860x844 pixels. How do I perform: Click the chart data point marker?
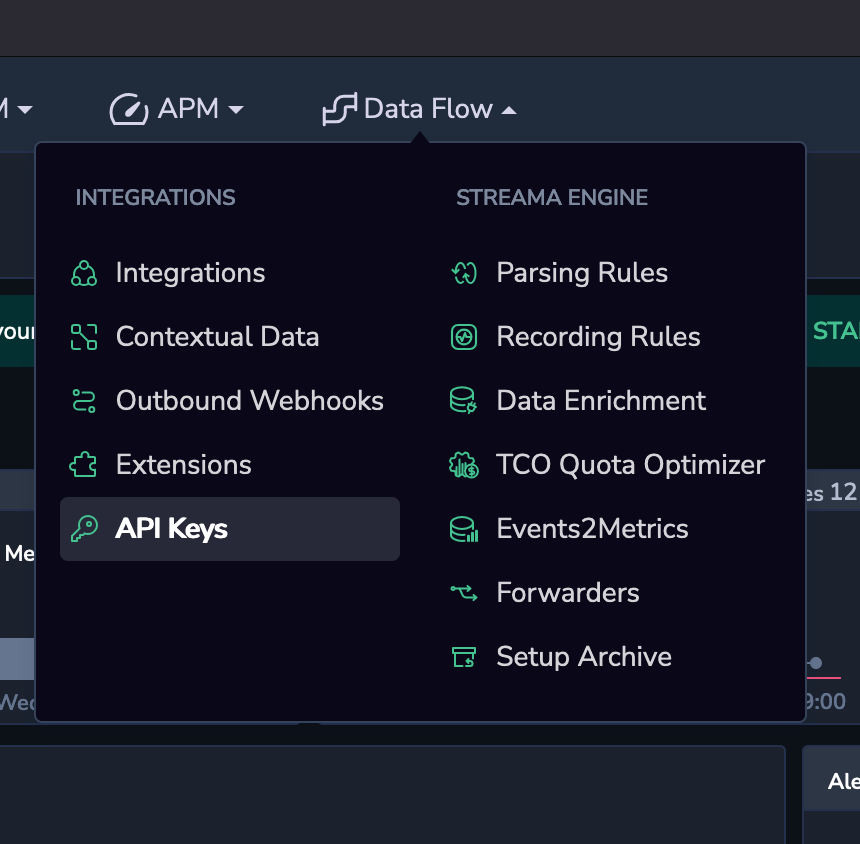pyautogui.click(x=816, y=663)
